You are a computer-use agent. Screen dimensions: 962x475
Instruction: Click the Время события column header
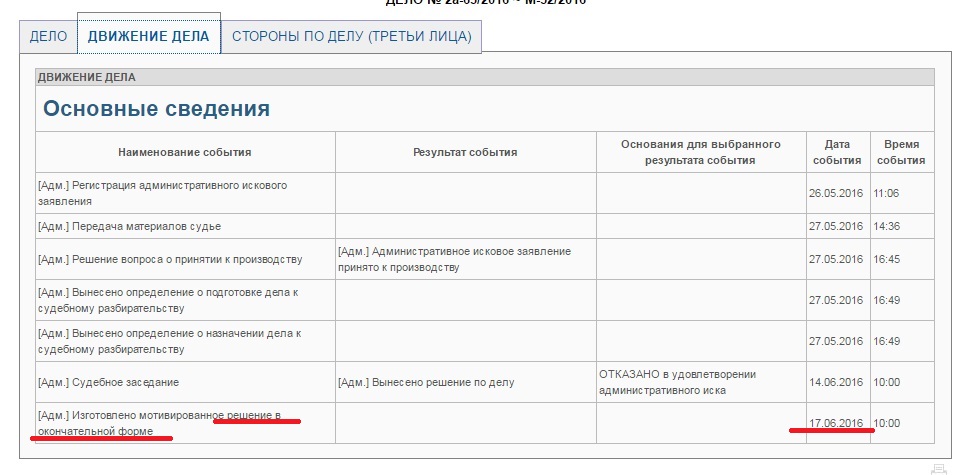[x=901, y=152]
